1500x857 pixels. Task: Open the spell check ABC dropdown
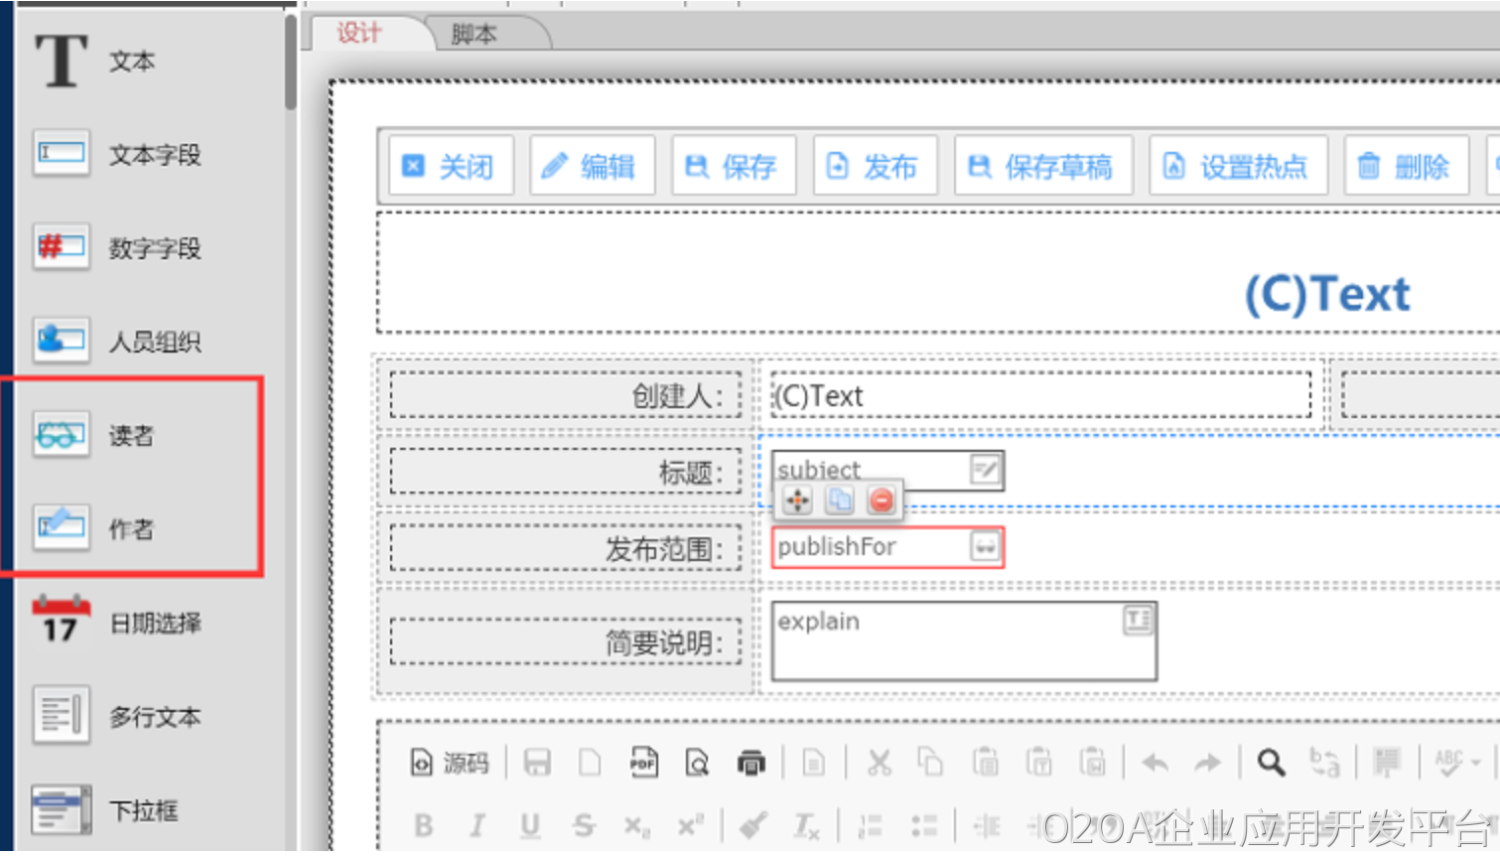(1457, 763)
